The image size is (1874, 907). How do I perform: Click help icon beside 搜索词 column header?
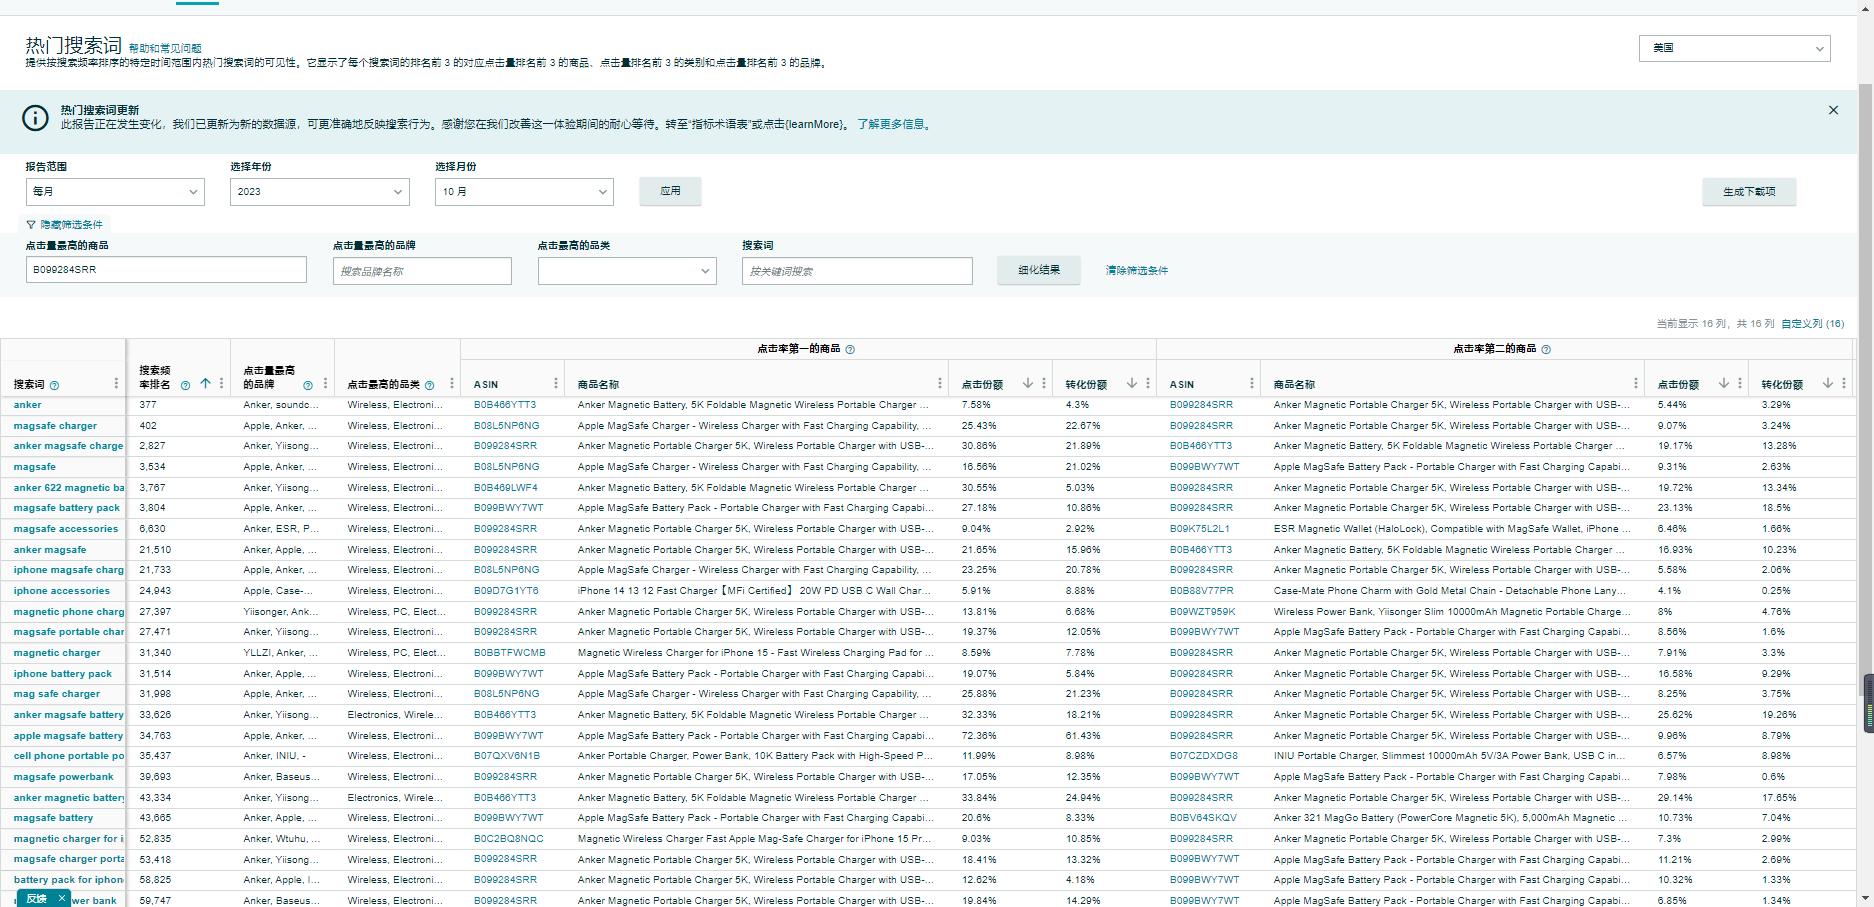tap(54, 385)
